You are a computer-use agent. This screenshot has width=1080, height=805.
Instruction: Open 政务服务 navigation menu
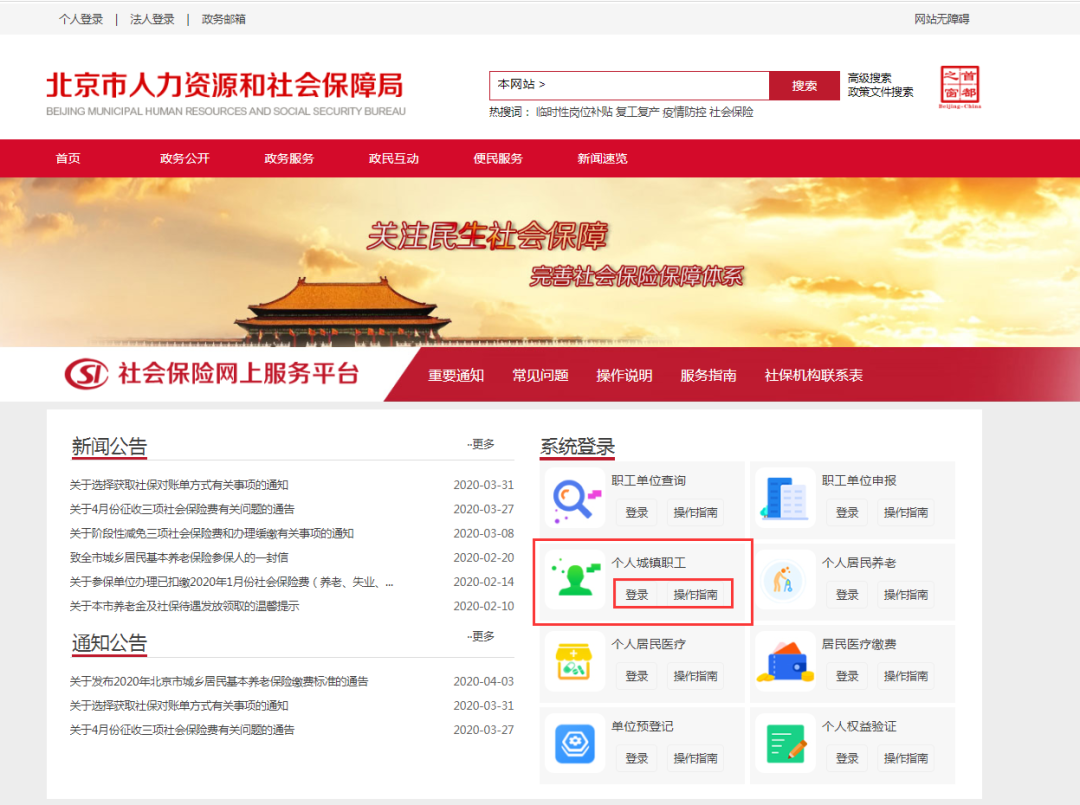point(289,158)
